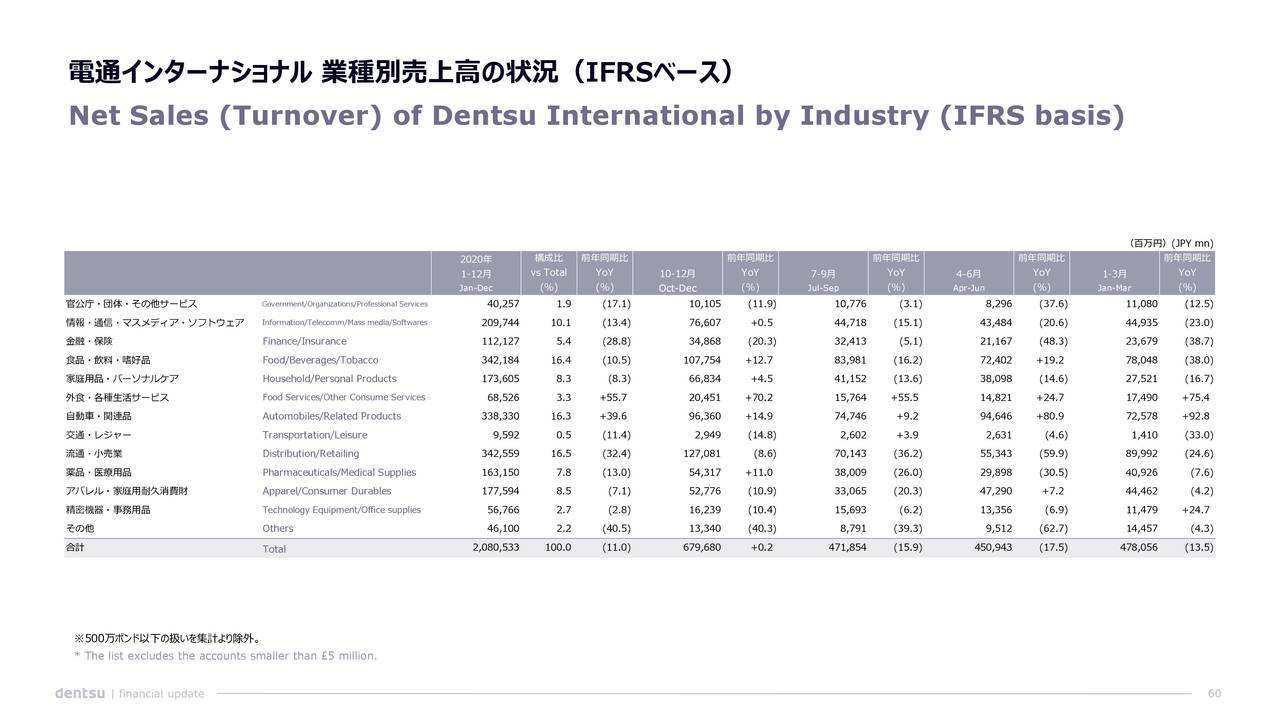
Task: Click the Apr-Jun total value 450,943
Action: pos(992,547)
